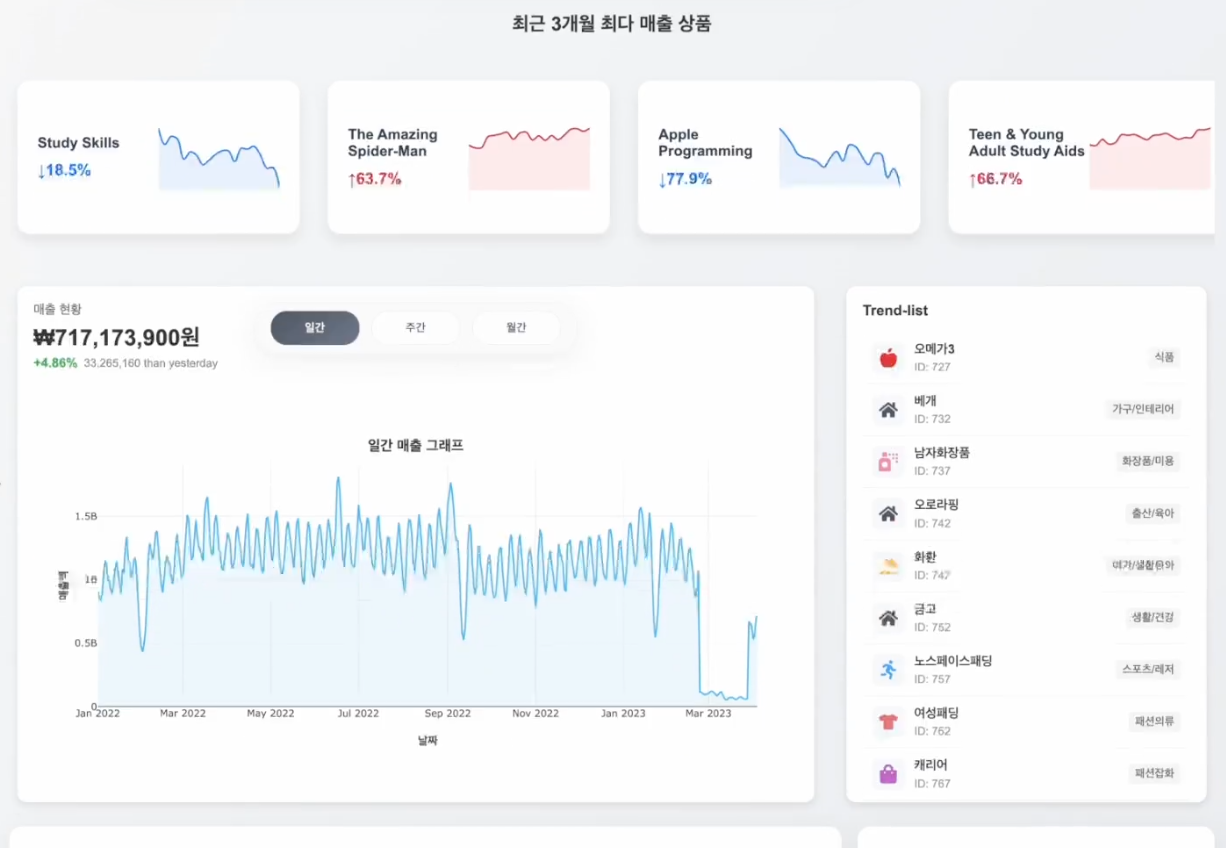Open the Study Skills product card
Image resolution: width=1226 pixels, height=848 pixels.
point(158,157)
